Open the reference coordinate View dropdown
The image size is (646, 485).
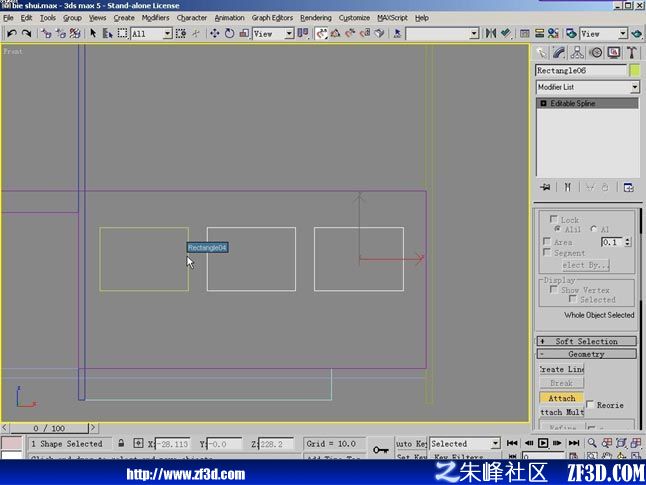[x=273, y=34]
